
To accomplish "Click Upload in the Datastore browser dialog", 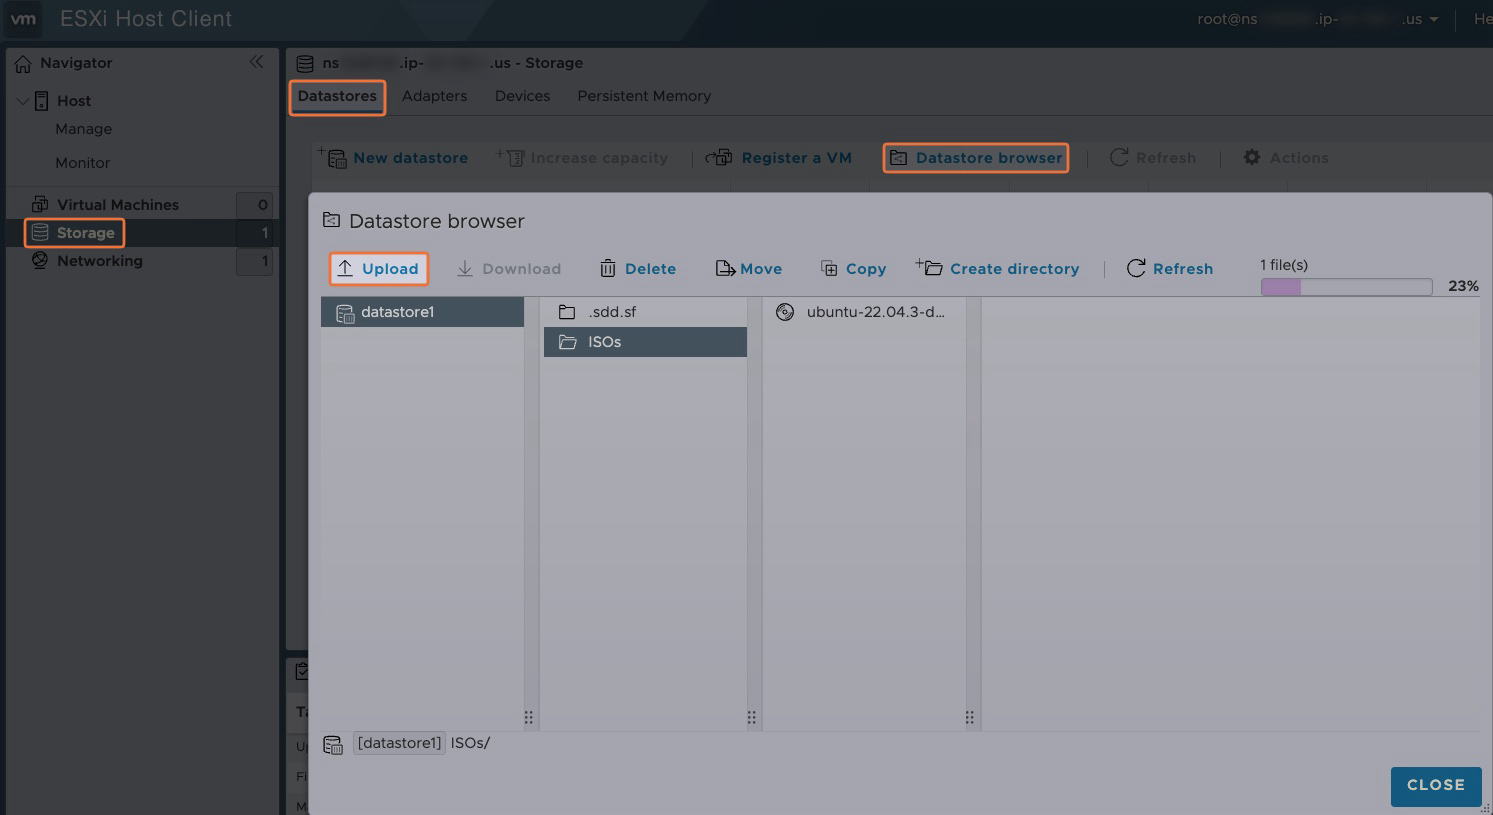I will point(378,269).
